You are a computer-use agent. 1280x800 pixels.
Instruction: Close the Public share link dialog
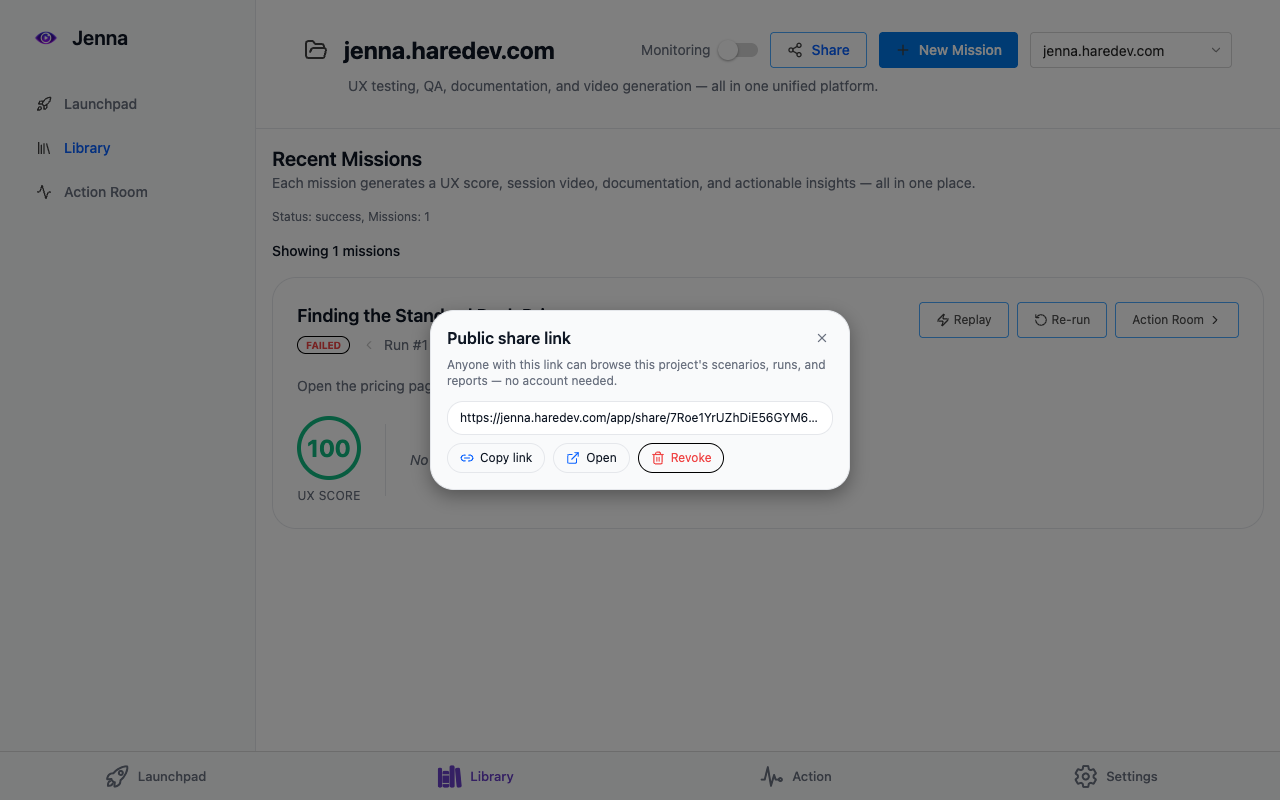pyautogui.click(x=822, y=338)
